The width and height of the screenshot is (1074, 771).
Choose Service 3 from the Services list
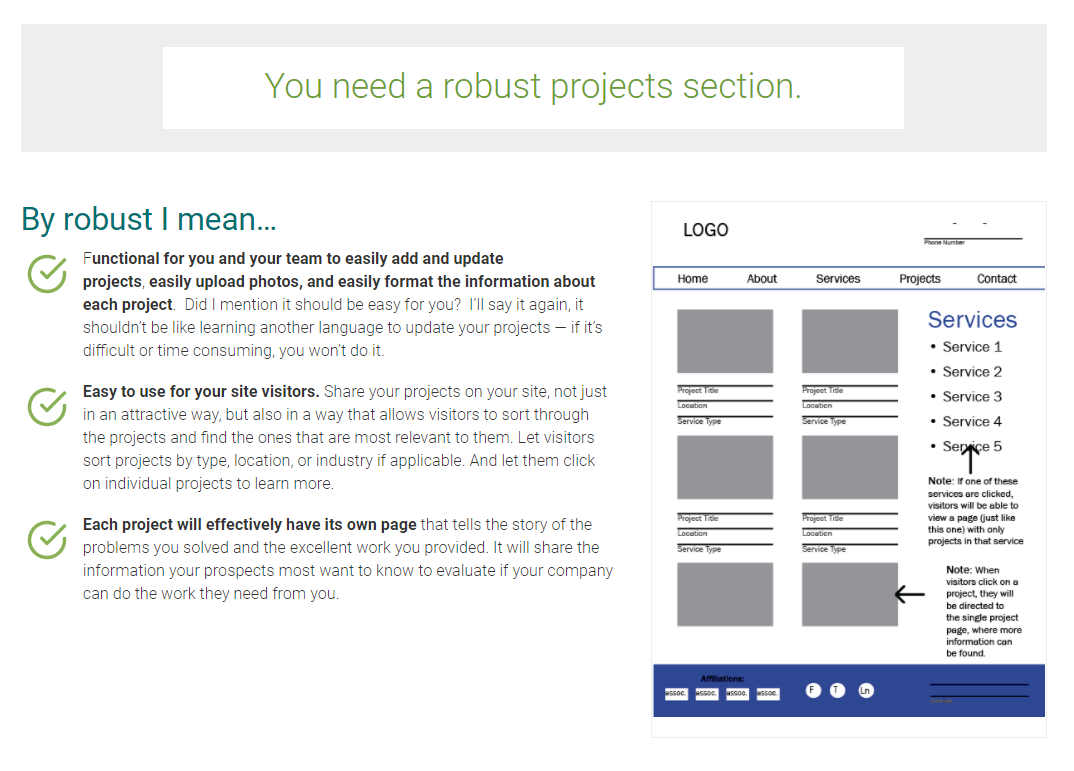tap(972, 397)
